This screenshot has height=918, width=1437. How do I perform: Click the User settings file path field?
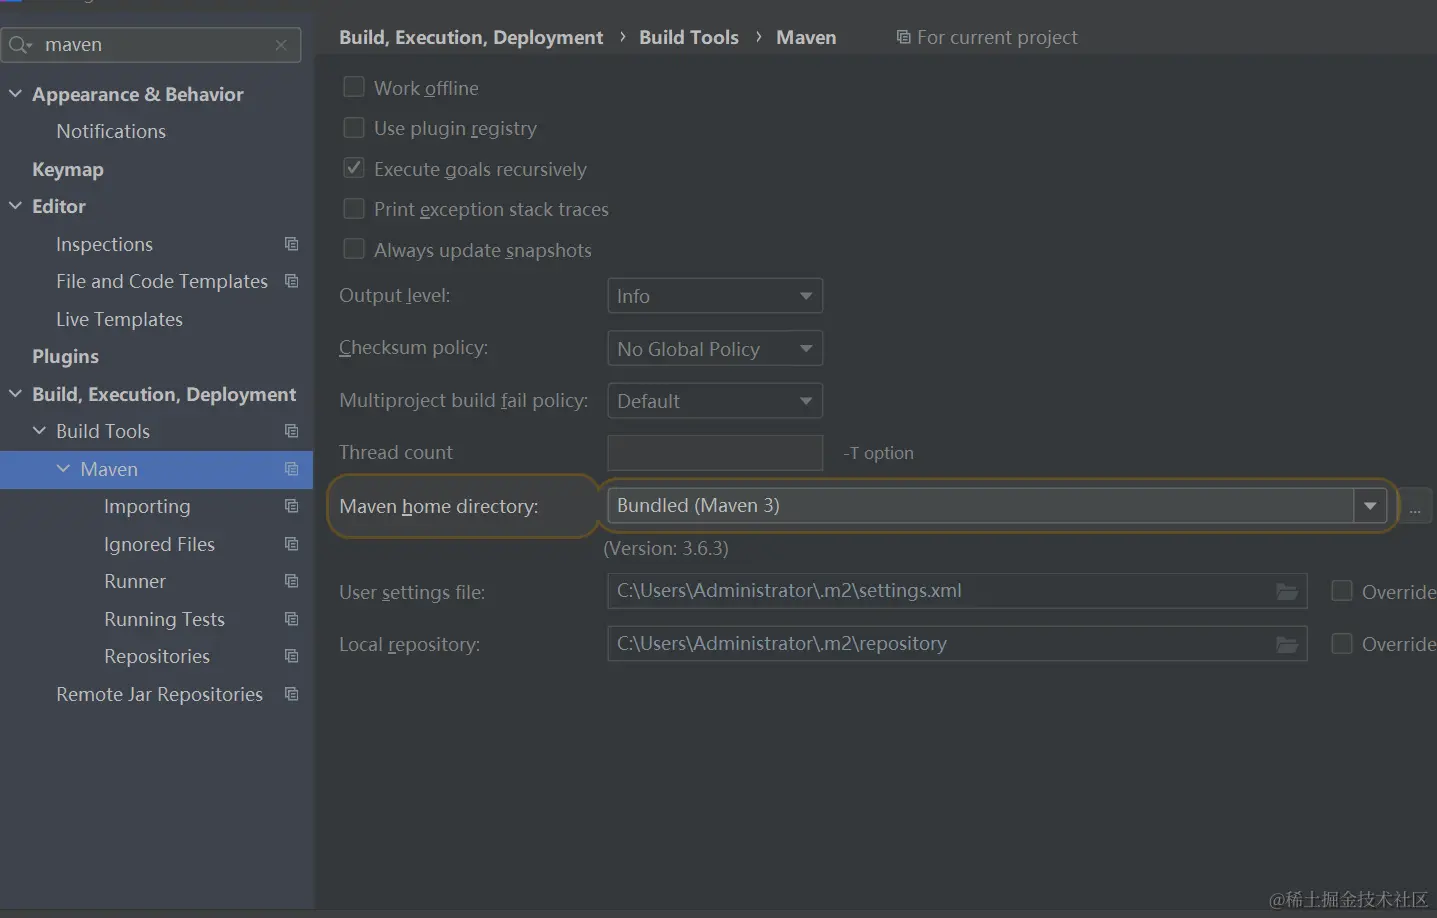point(957,591)
